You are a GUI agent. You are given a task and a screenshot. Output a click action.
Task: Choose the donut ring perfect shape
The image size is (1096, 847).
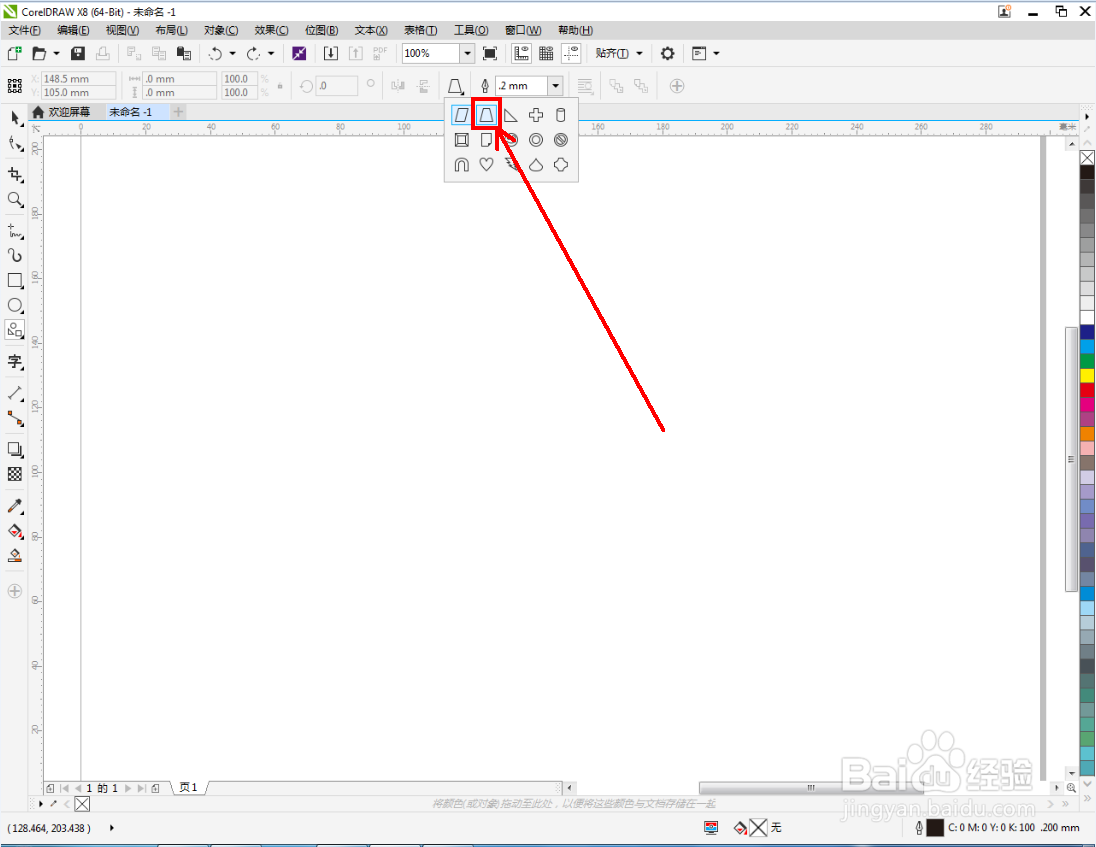click(x=536, y=140)
